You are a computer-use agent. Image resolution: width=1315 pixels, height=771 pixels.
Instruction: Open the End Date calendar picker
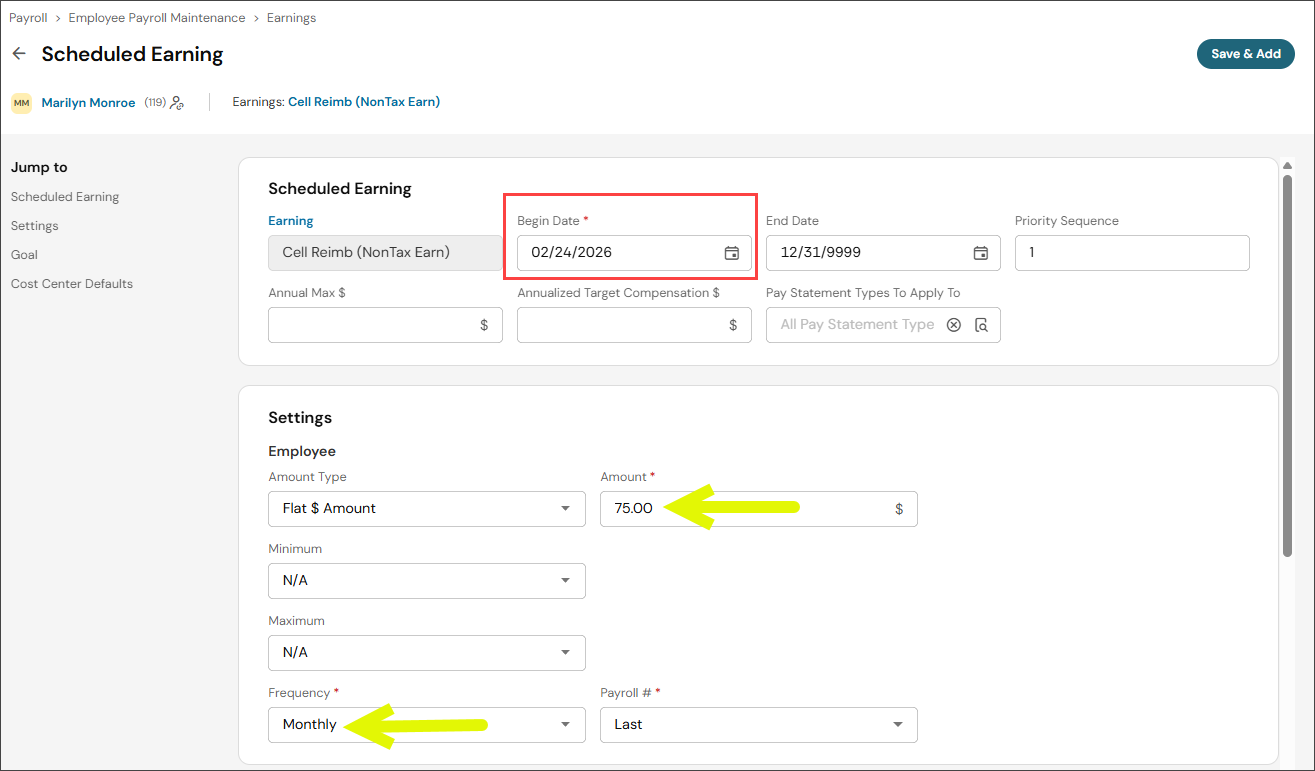click(981, 253)
